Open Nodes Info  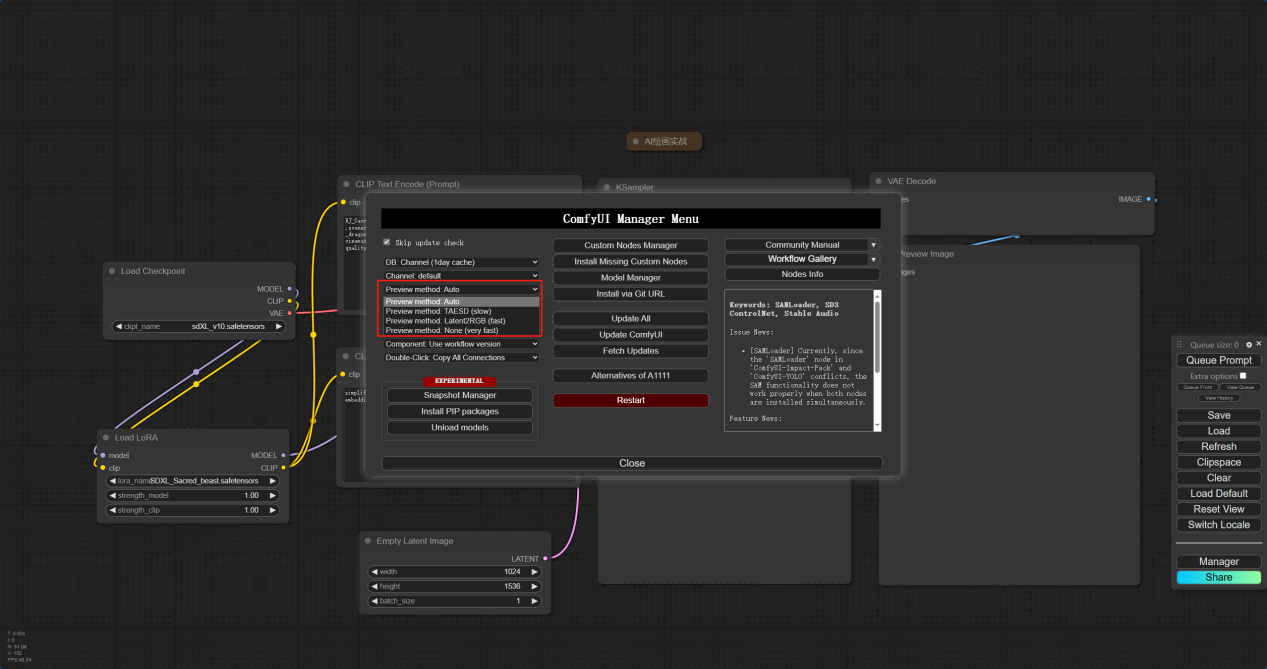[x=802, y=274]
